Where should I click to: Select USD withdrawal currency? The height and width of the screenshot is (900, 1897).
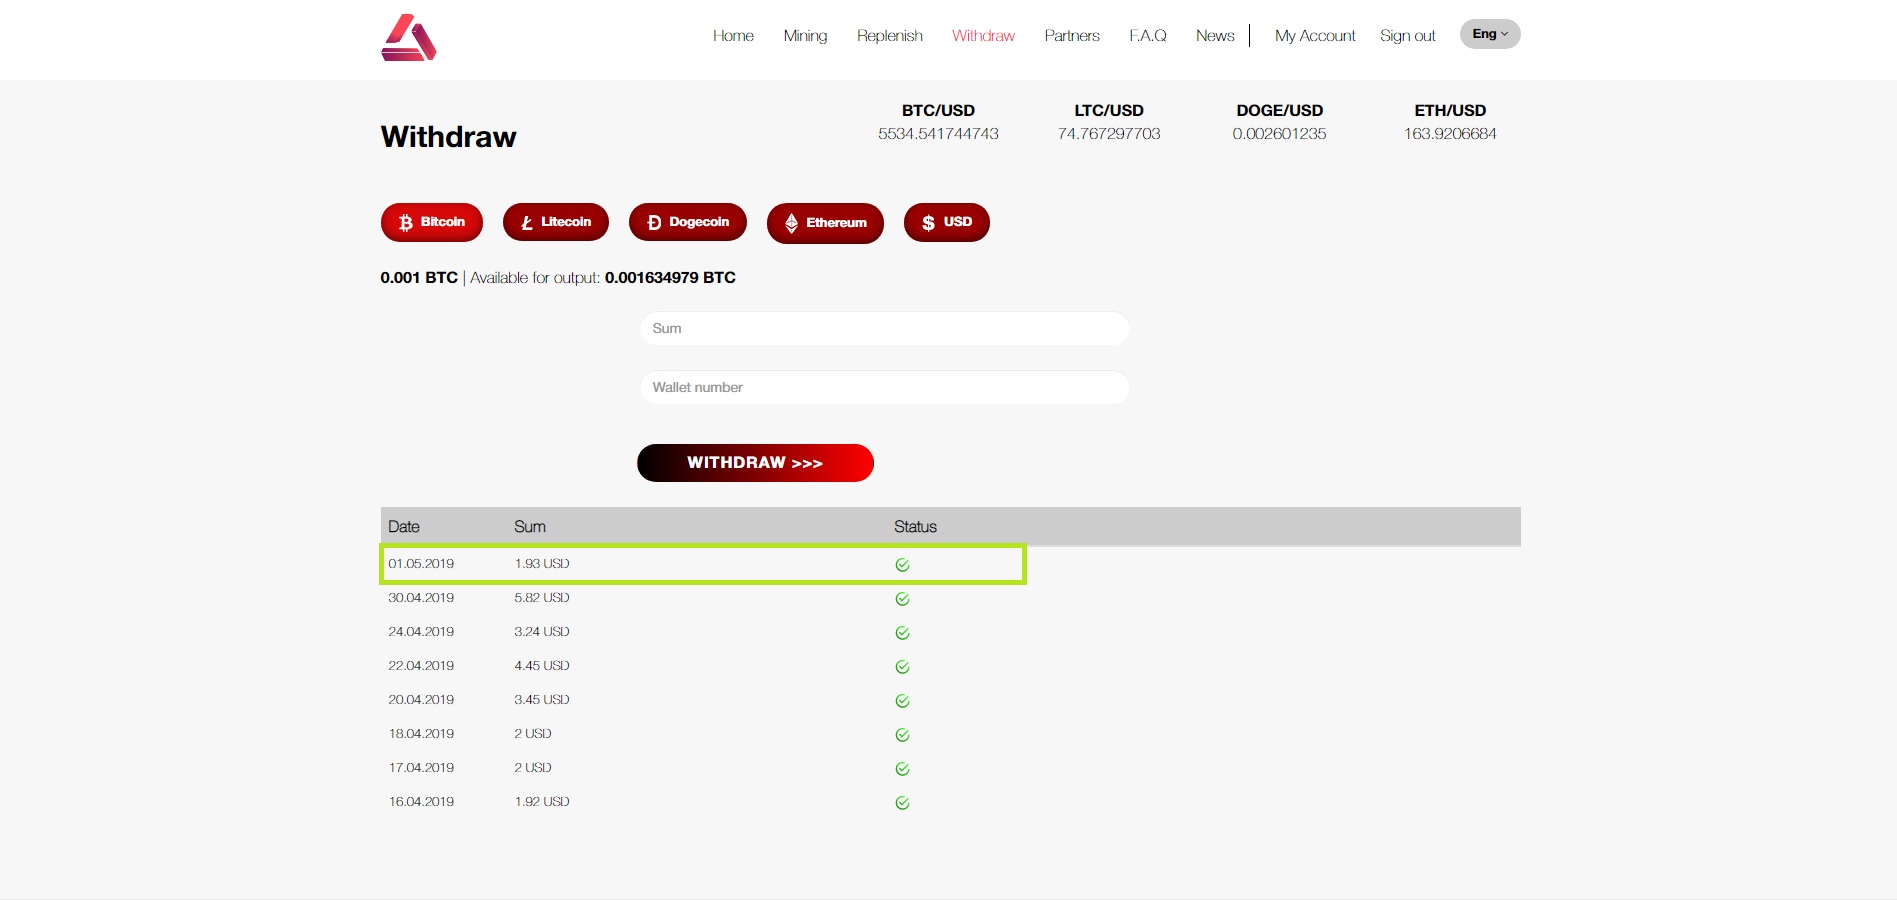tap(947, 222)
